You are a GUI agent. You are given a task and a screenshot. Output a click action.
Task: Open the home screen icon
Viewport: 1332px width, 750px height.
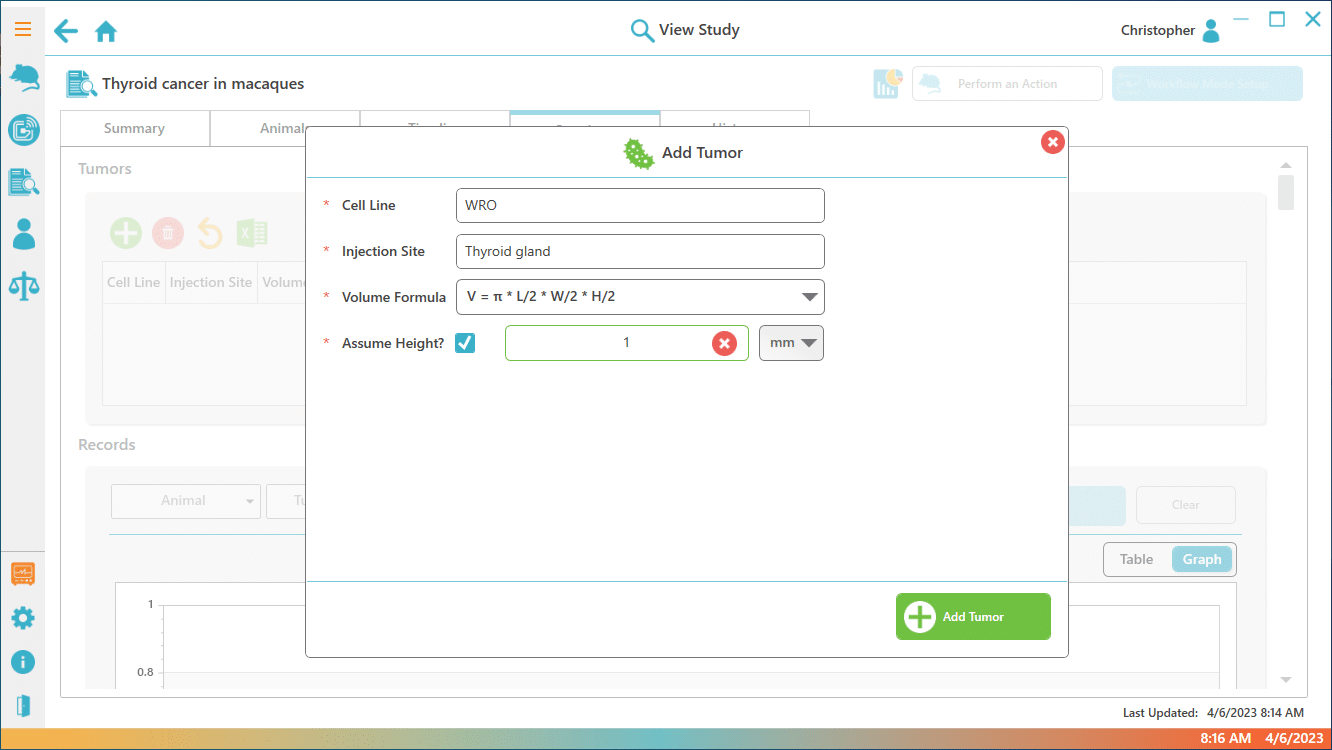(106, 32)
